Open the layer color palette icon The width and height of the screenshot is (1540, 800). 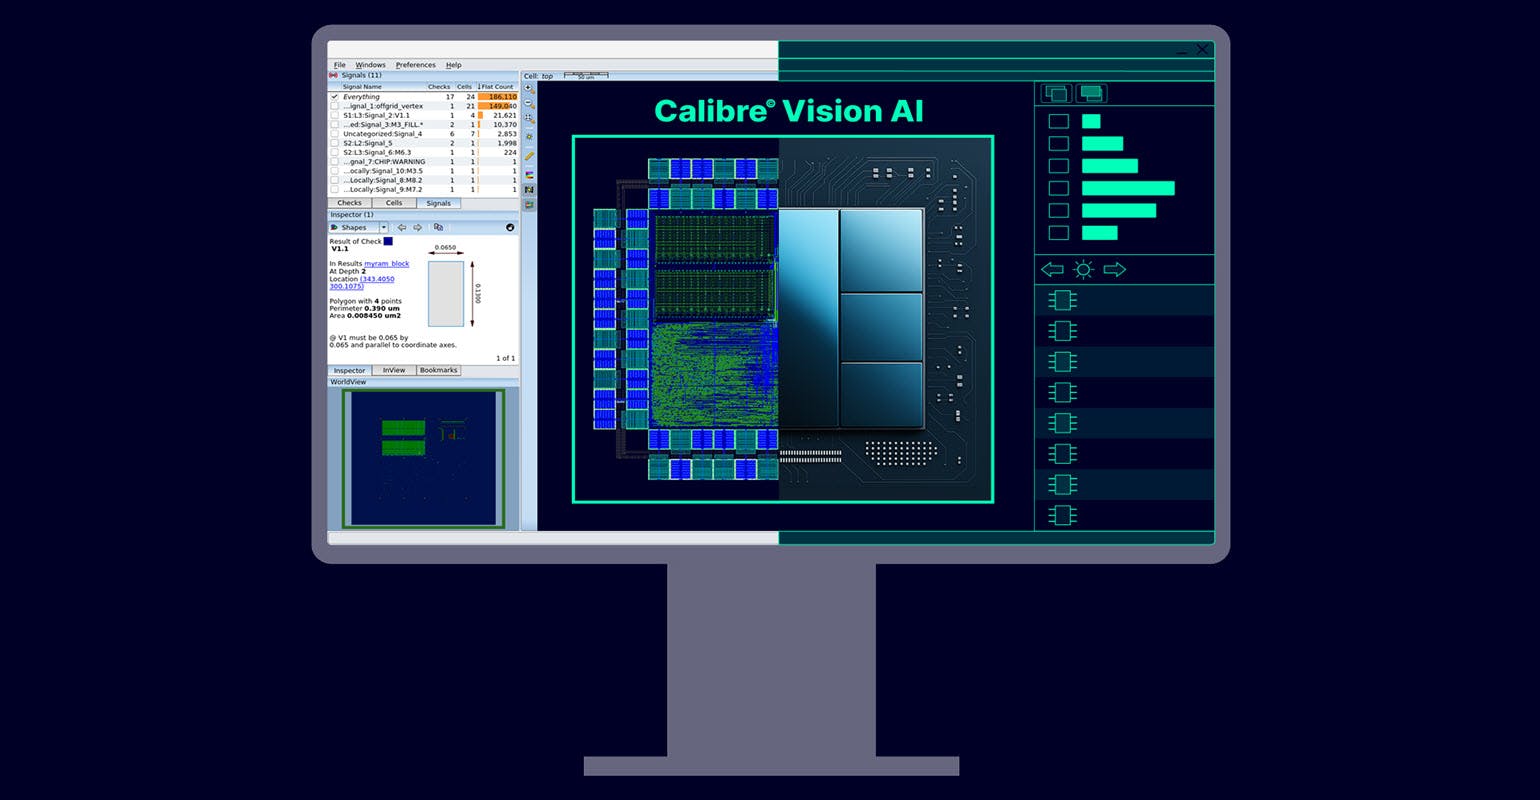point(529,174)
